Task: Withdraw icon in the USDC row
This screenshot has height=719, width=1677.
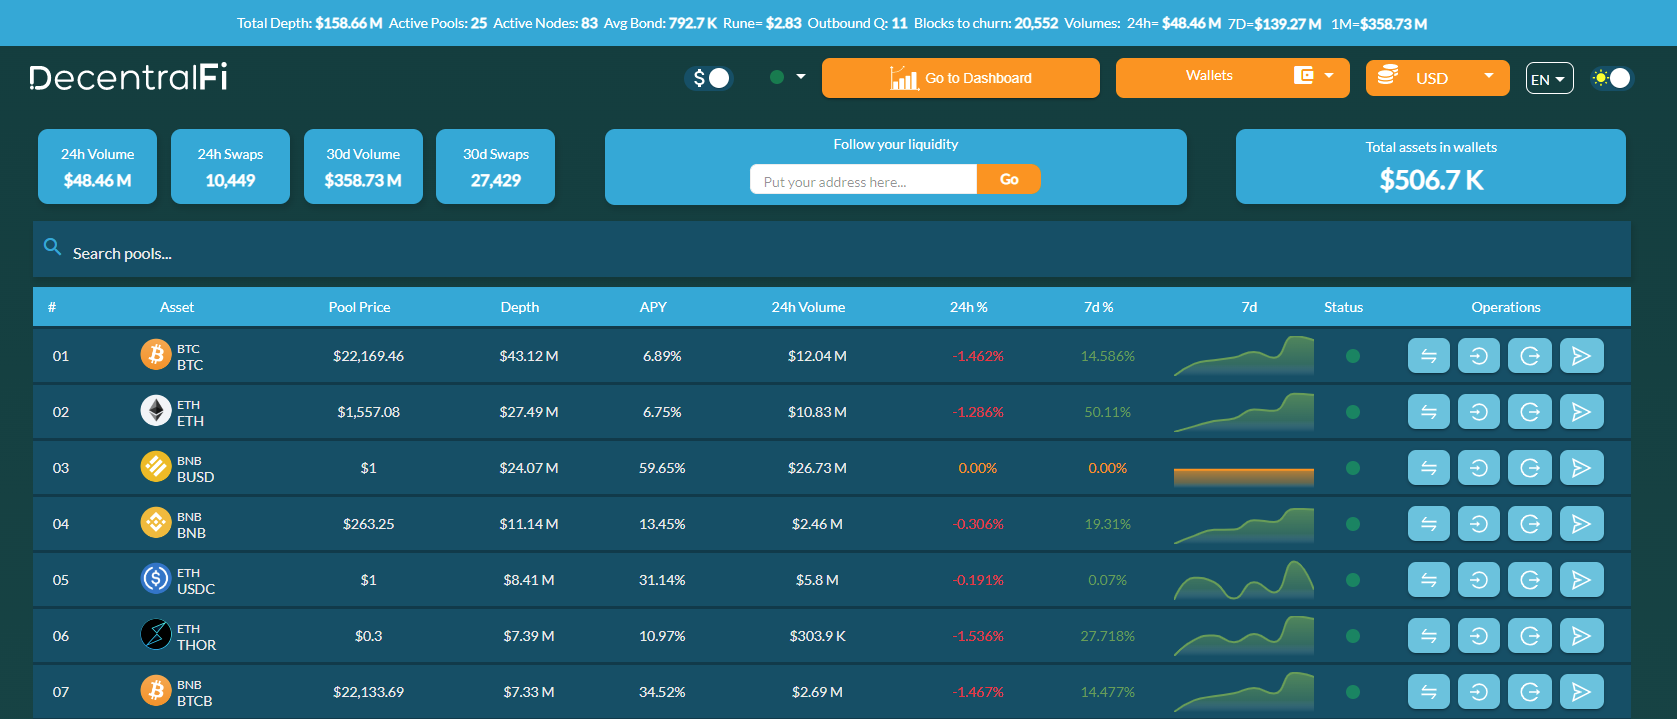Action: point(1530,580)
